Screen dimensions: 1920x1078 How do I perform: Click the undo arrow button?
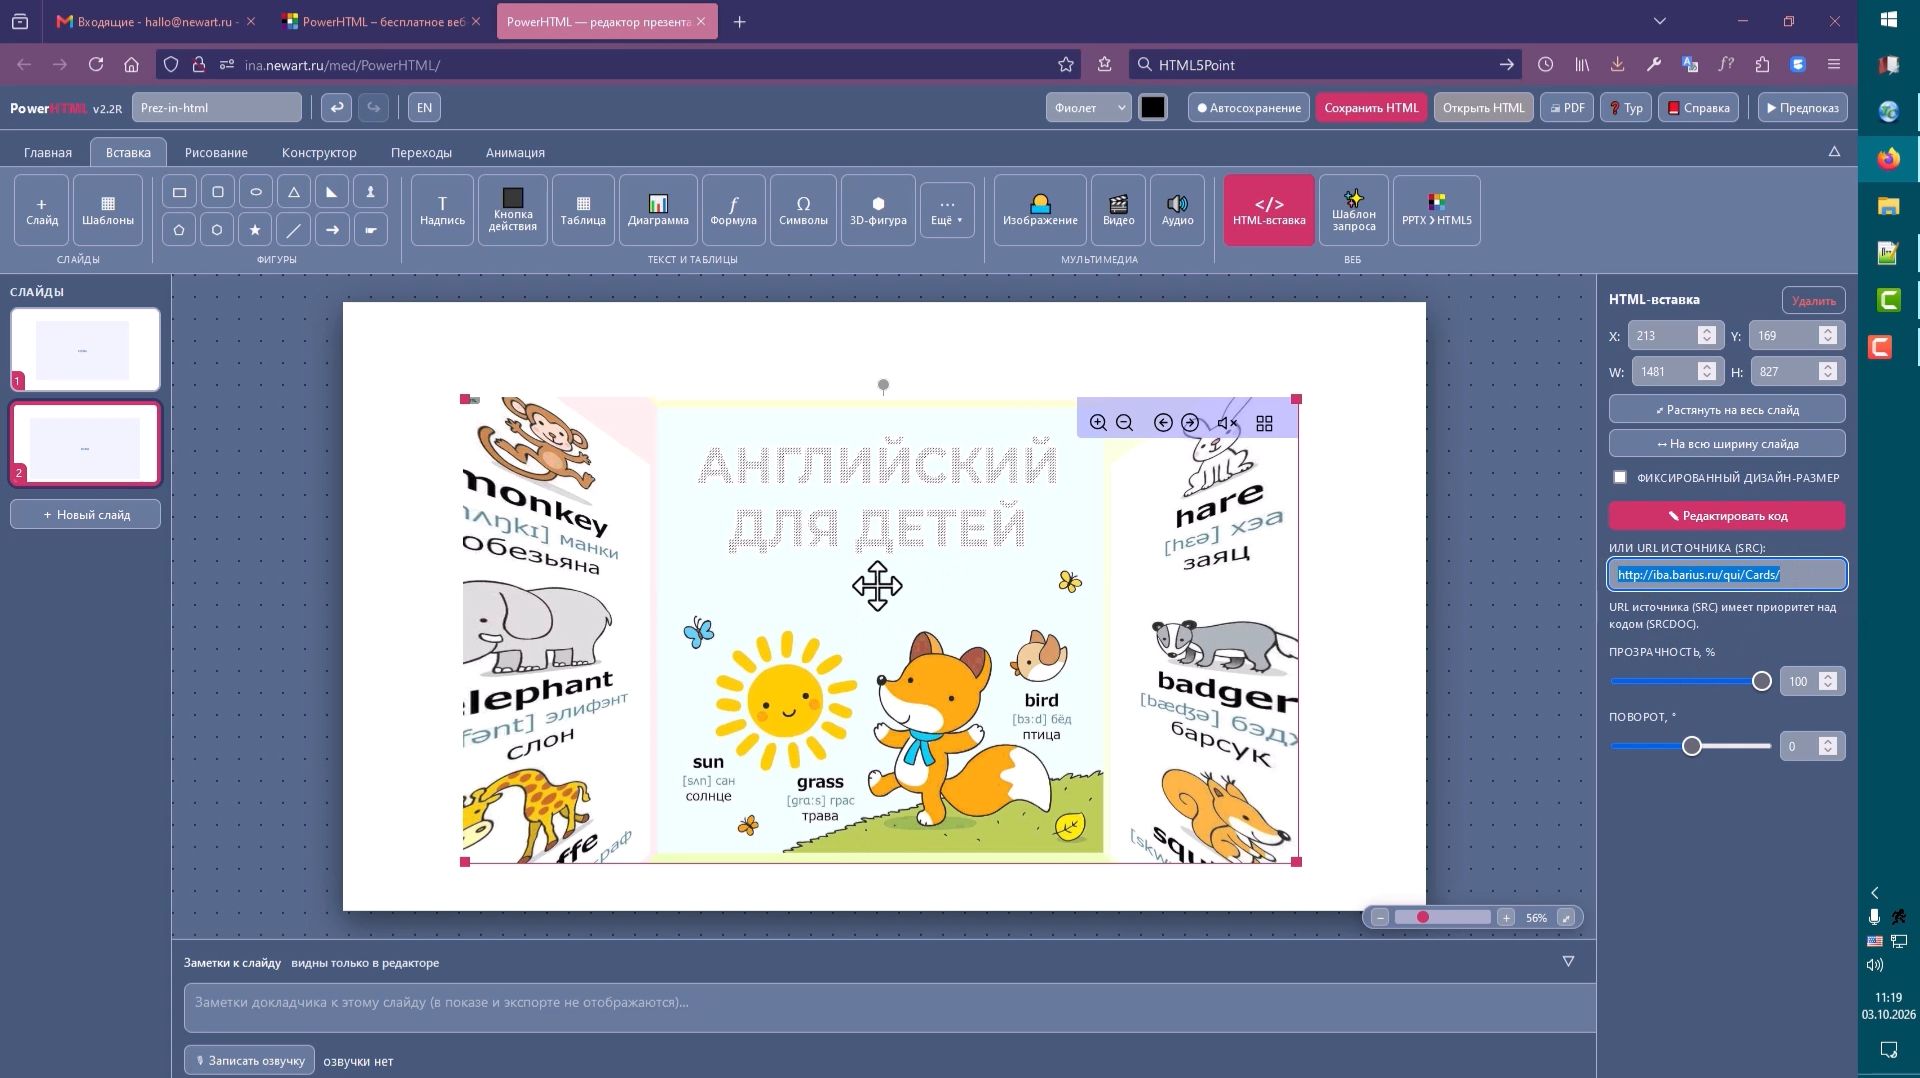point(336,107)
